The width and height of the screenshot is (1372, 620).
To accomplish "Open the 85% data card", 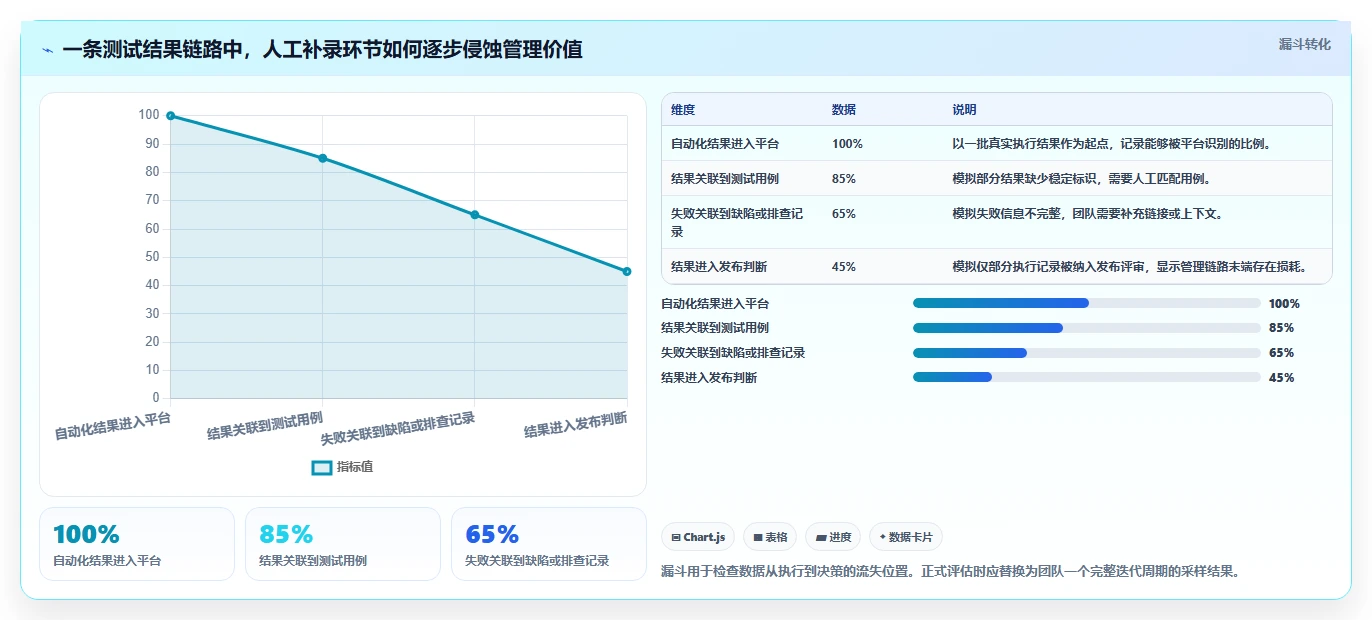I will pos(343,544).
